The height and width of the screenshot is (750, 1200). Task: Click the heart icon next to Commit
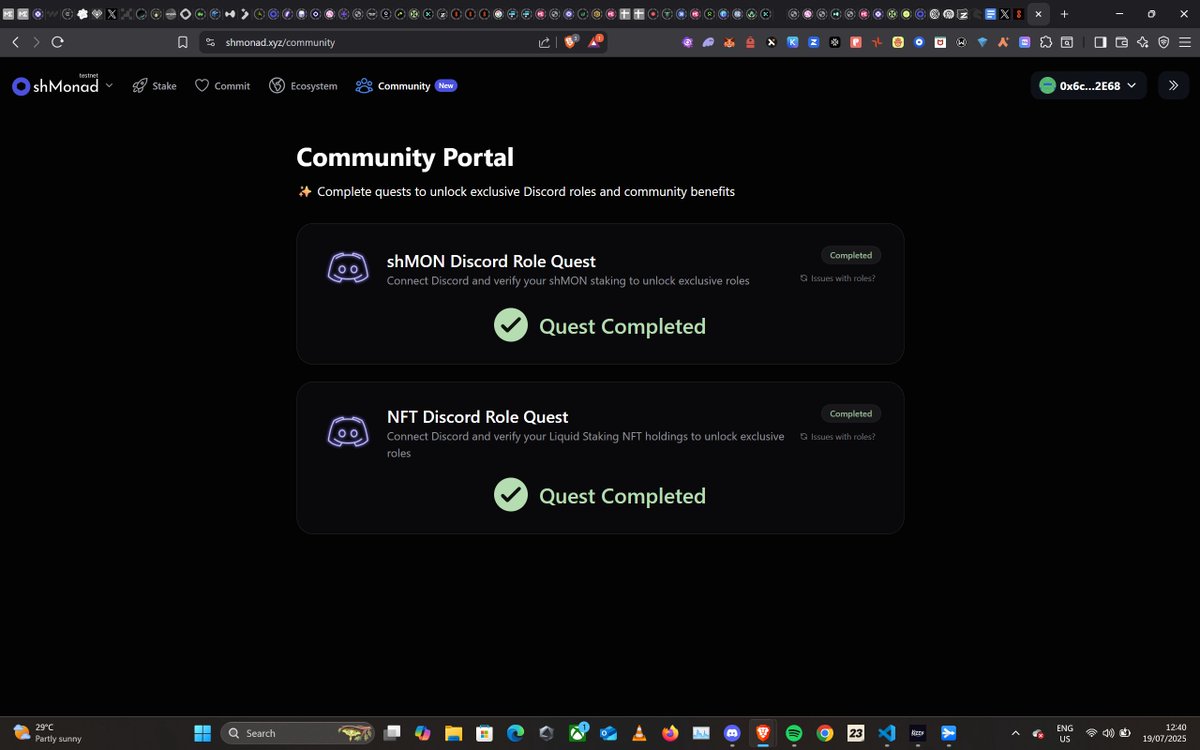[x=202, y=86]
